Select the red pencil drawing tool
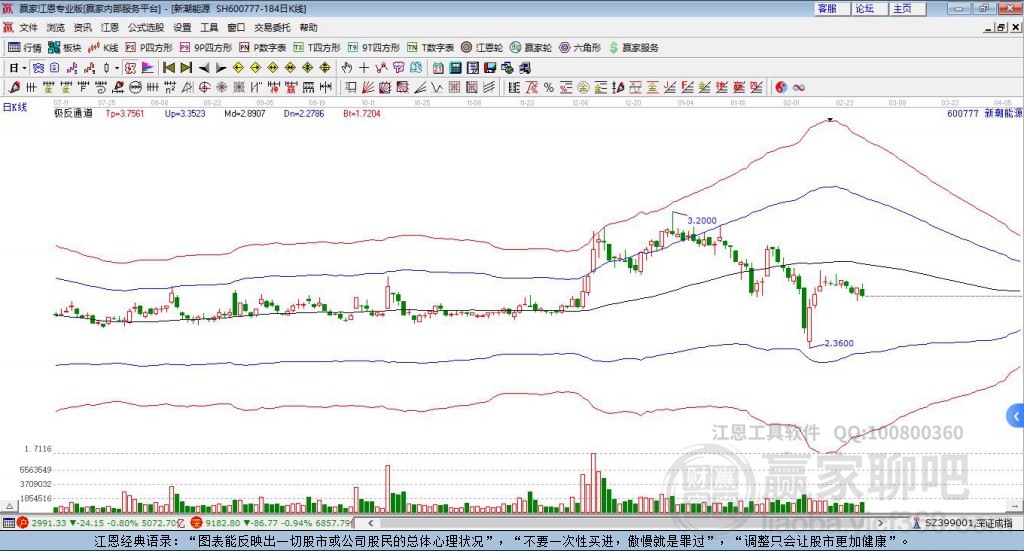The image size is (1024, 551). 14,87
